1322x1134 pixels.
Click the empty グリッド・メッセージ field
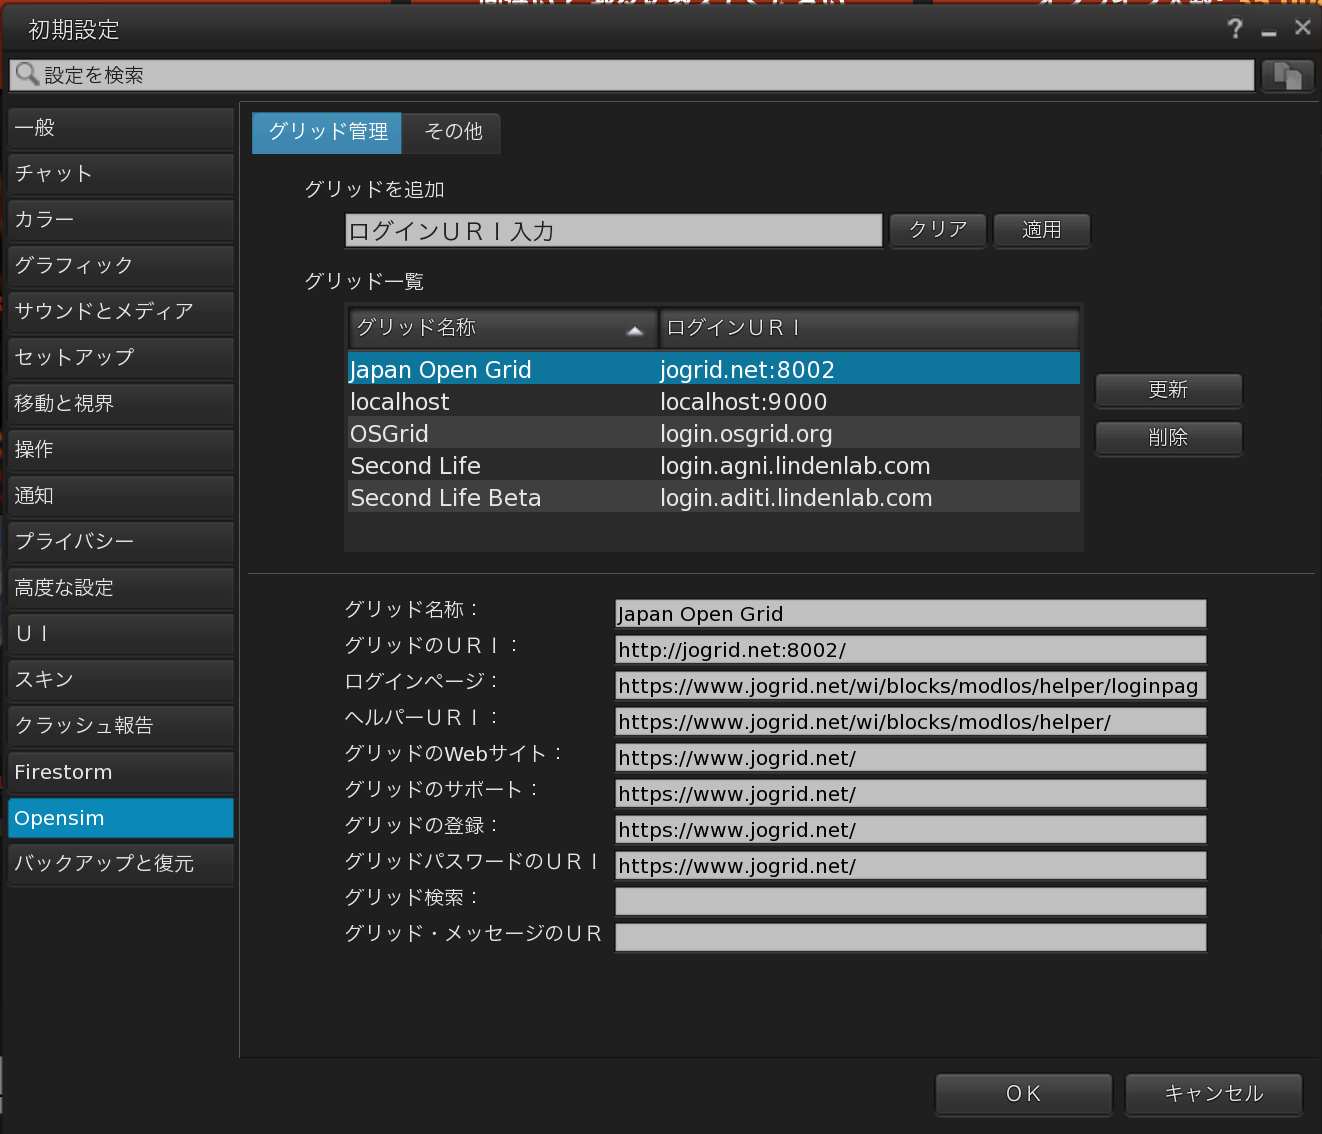[910, 938]
